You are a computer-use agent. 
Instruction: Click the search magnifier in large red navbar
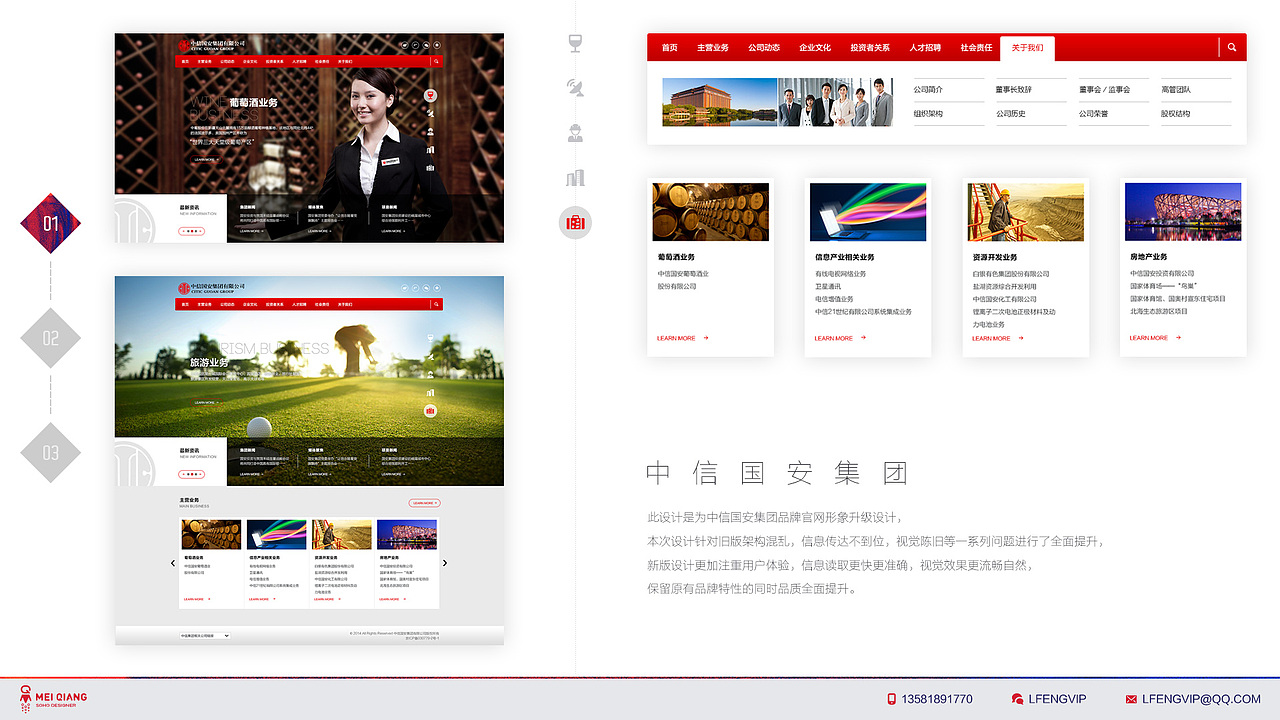click(1232, 47)
